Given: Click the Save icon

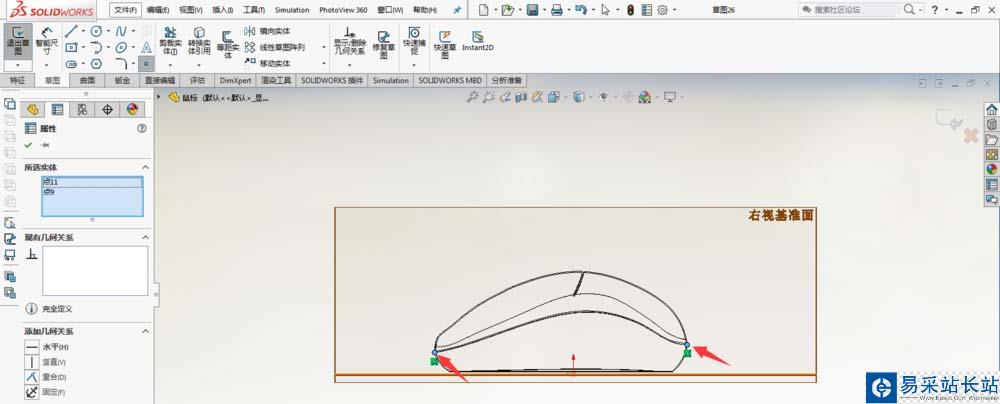Looking at the screenshot, I should (x=532, y=10).
